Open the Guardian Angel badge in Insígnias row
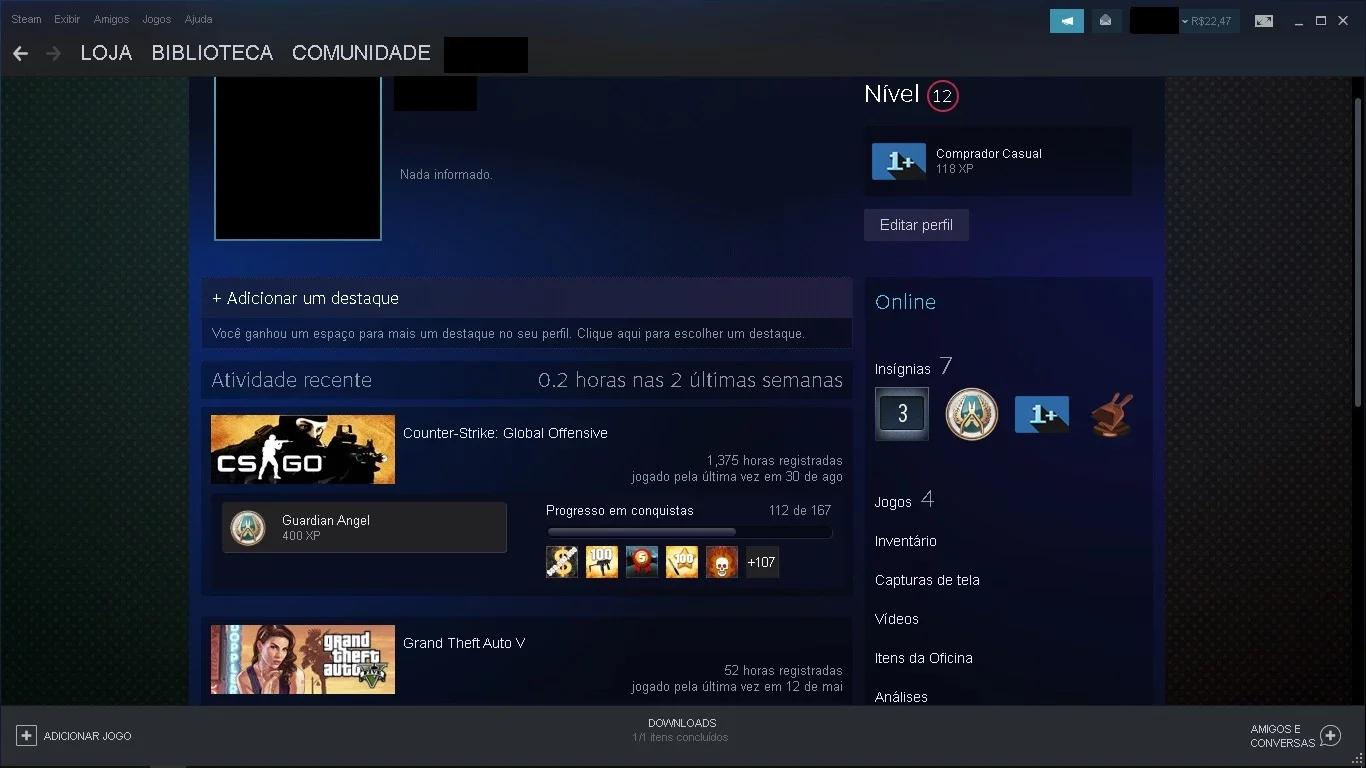 (972, 413)
